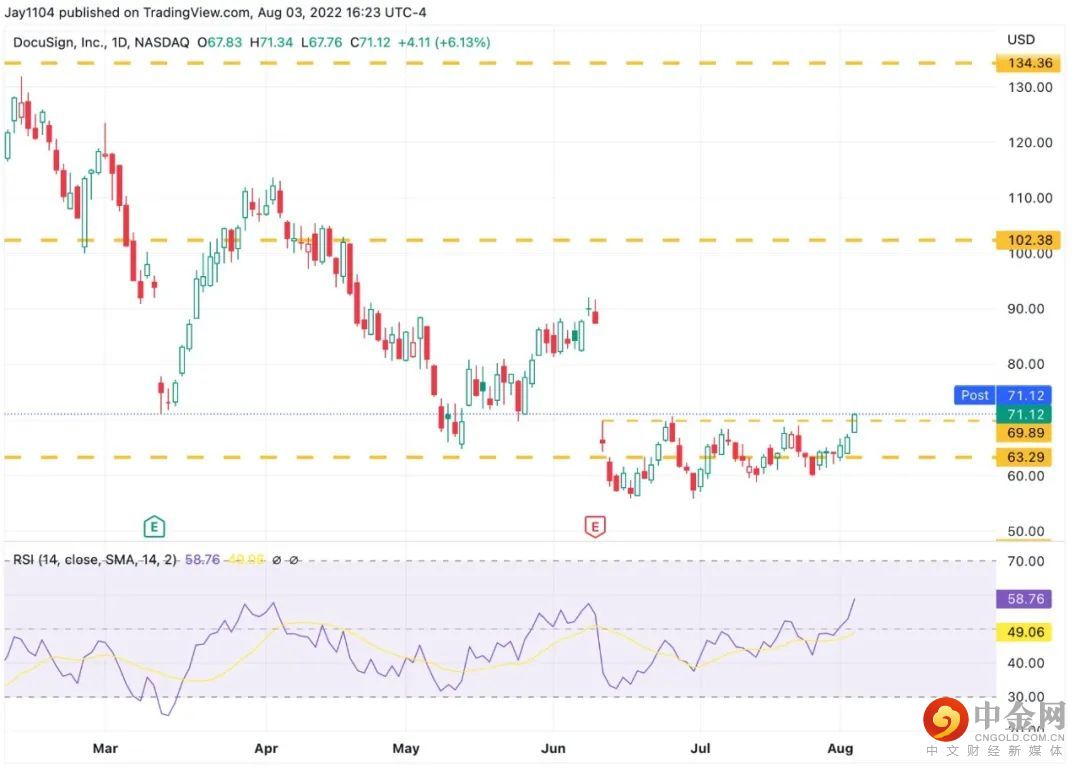Viewport: 1080px width, 769px height.
Task: Click the 120.00 price axis tick
Action: click(x=1030, y=143)
